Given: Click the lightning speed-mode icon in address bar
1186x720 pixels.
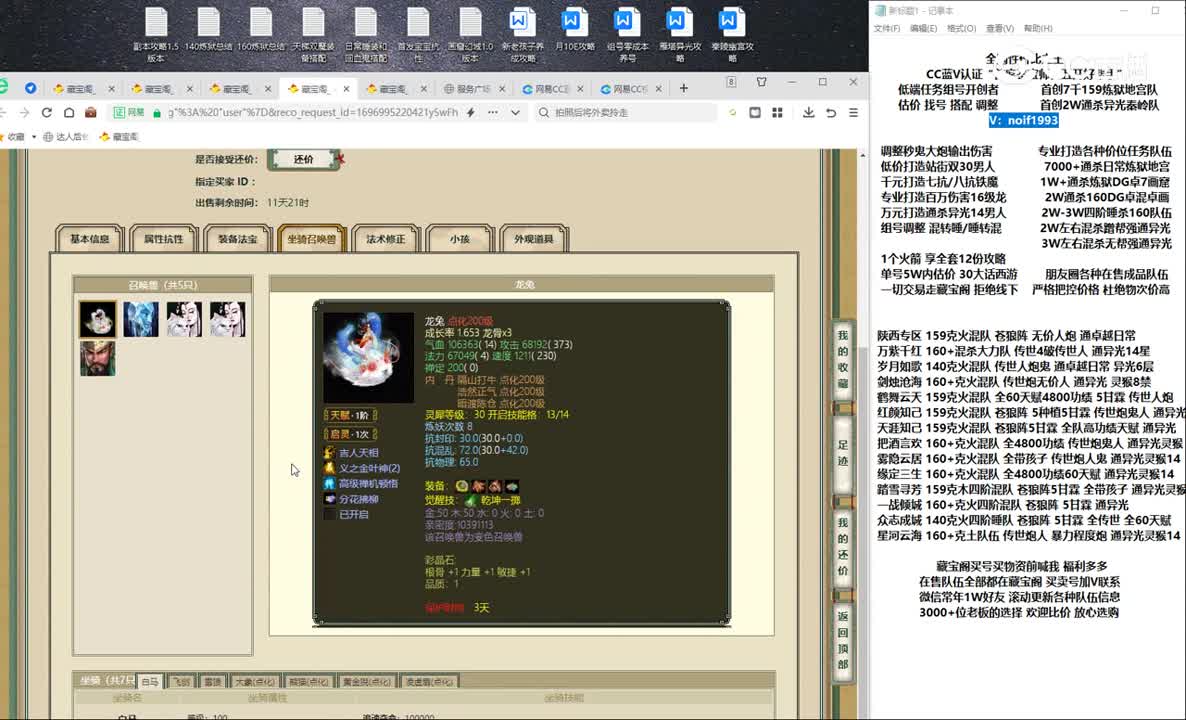Looking at the screenshot, I should tap(470, 112).
